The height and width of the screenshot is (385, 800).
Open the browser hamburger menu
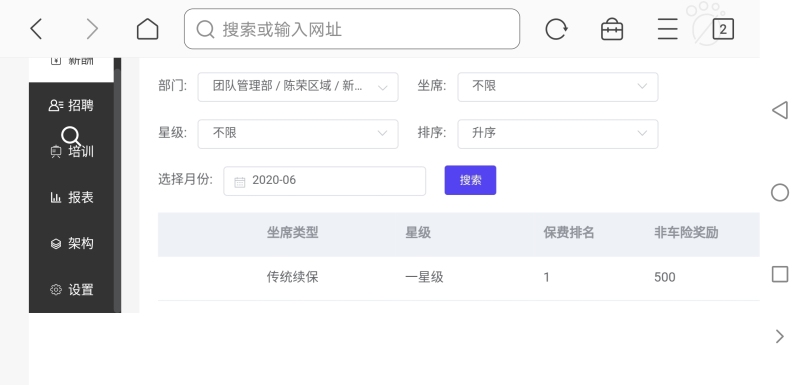coord(667,29)
